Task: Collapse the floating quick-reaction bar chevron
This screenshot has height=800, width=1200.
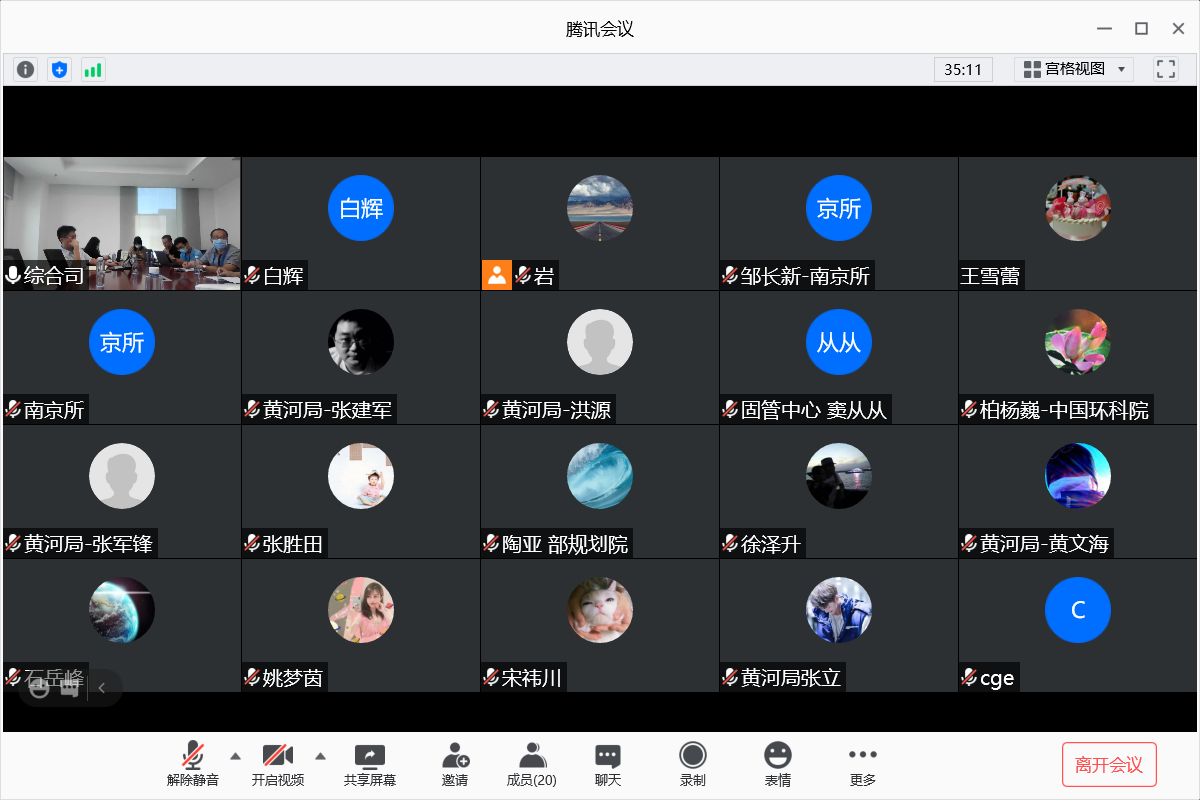Action: (x=101, y=687)
